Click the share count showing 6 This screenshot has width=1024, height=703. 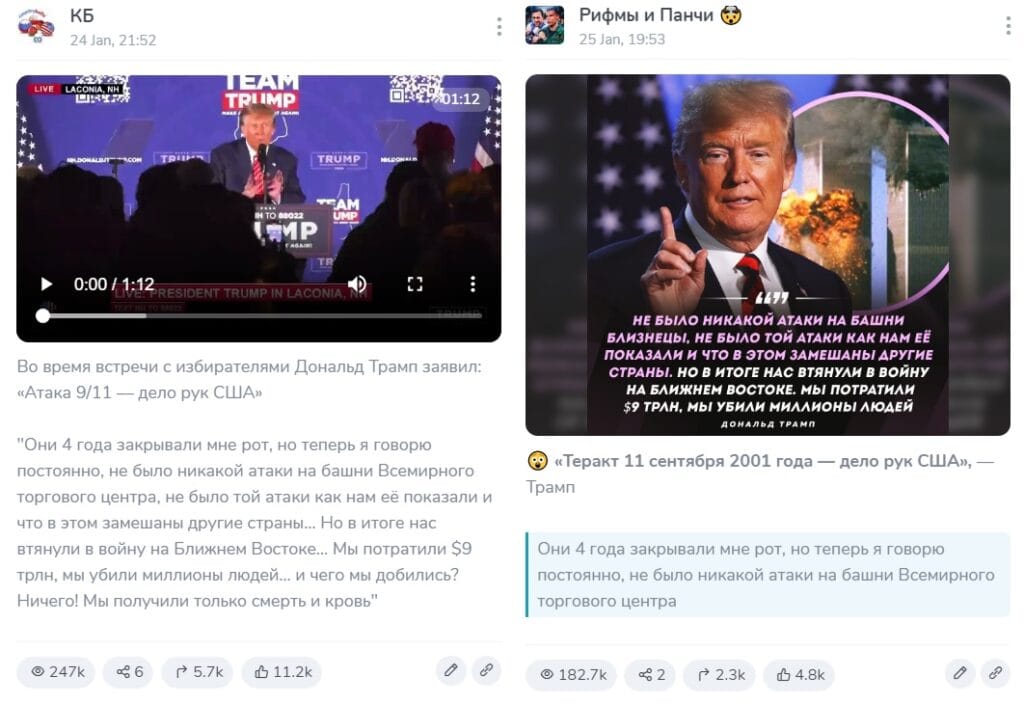pos(127,672)
